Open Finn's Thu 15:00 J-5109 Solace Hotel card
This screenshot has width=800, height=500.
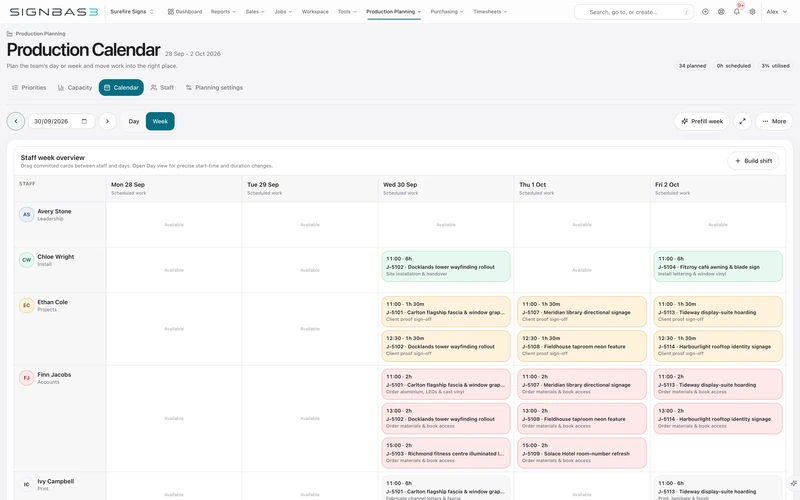coord(582,453)
